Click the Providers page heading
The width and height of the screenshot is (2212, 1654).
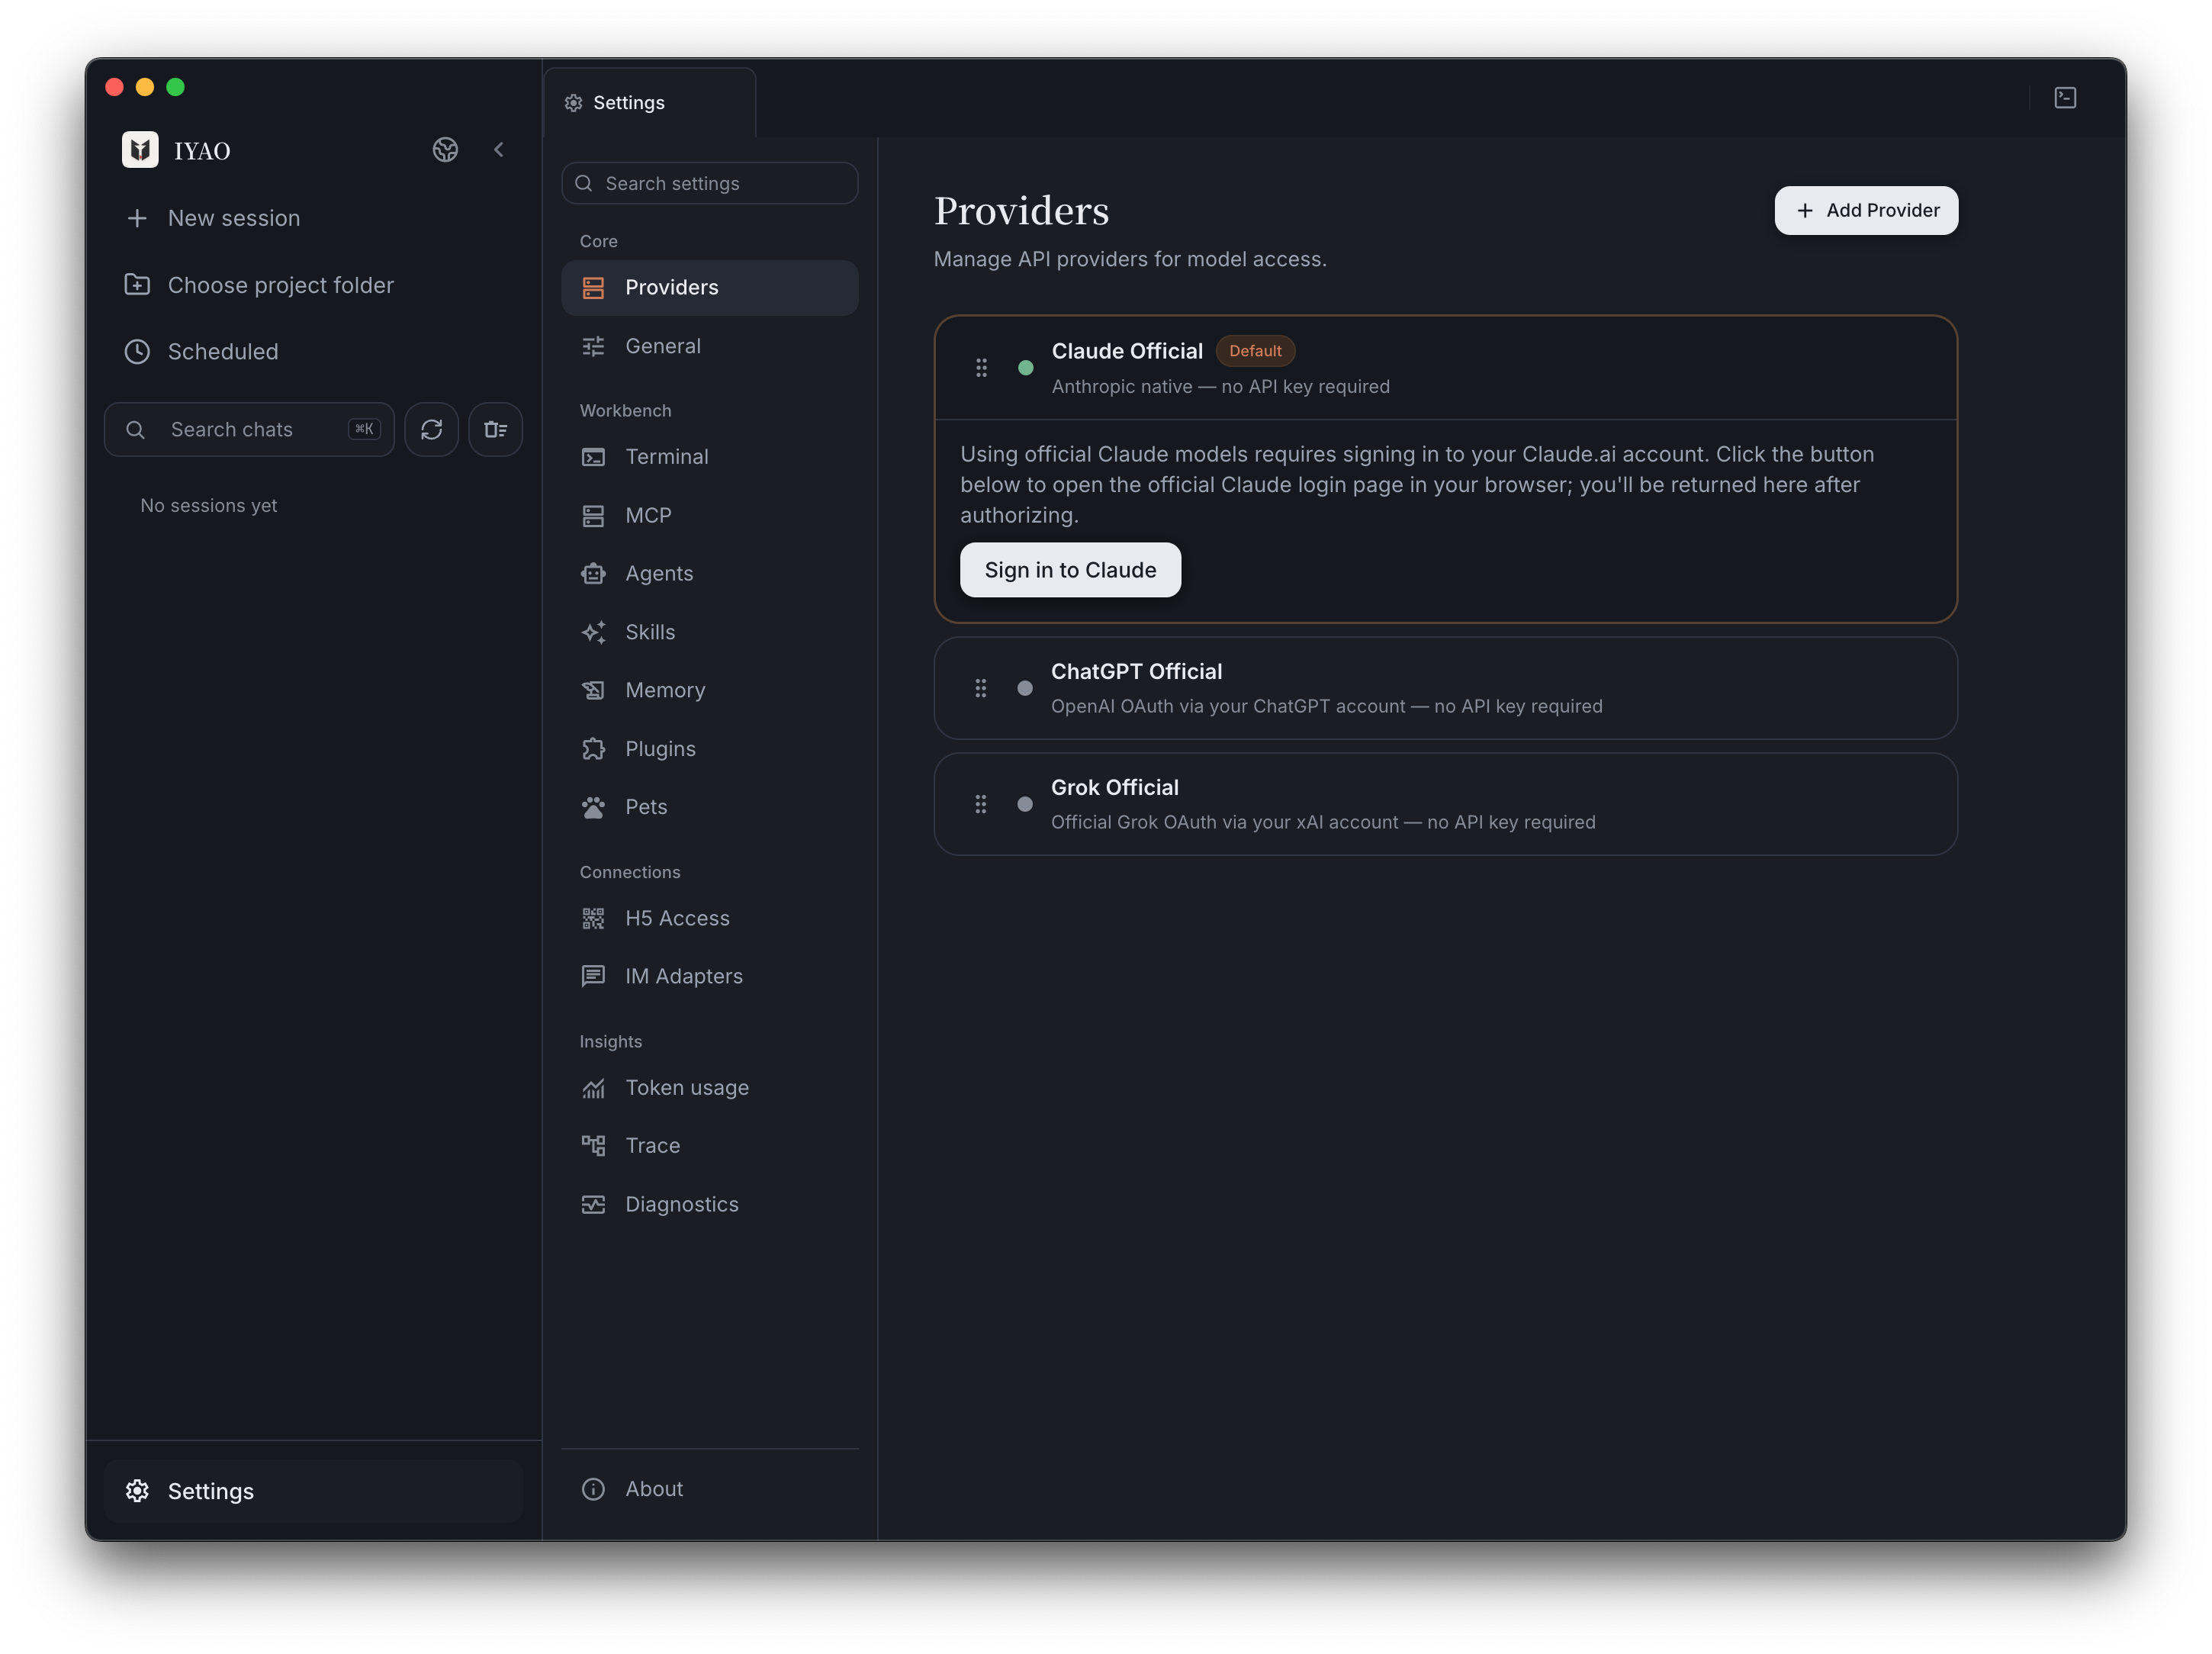click(1021, 211)
